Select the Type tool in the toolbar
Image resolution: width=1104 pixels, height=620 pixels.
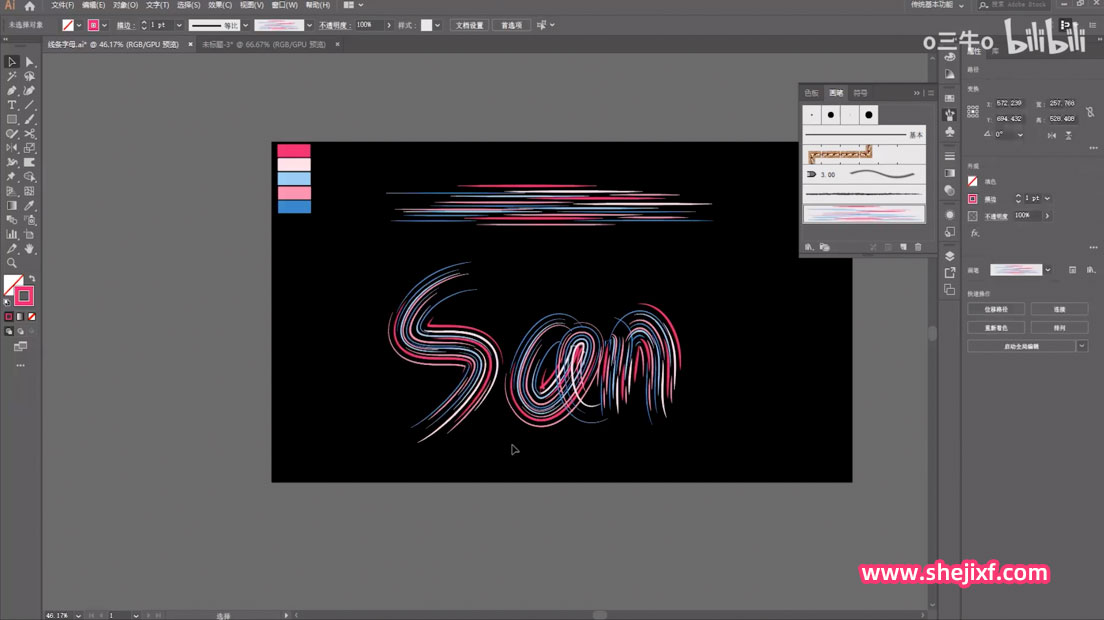tap(12, 105)
